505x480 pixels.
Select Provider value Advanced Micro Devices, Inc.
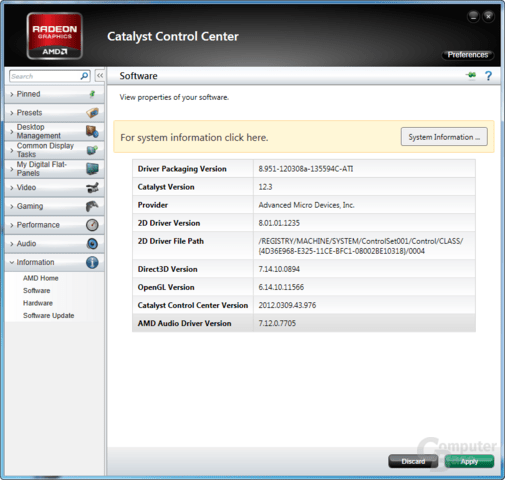(x=306, y=205)
